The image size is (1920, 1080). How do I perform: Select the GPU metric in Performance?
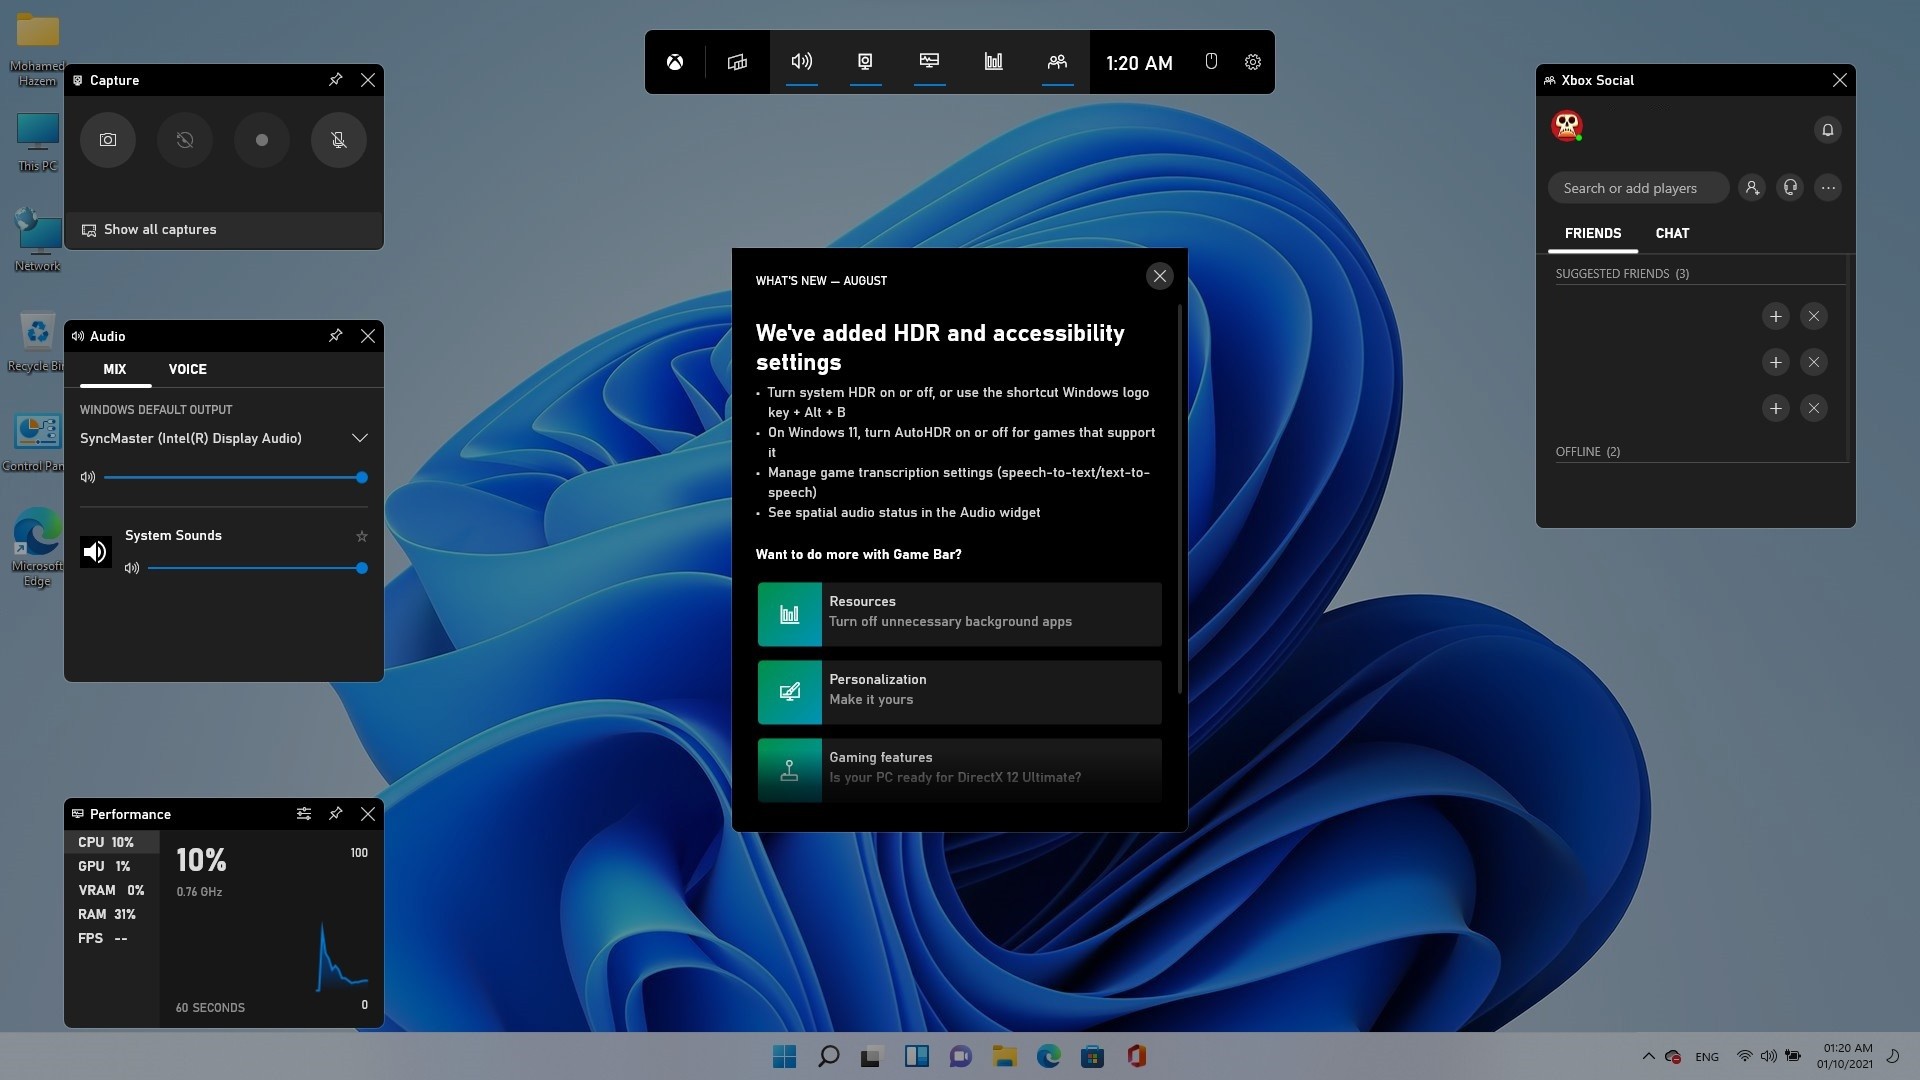111,866
